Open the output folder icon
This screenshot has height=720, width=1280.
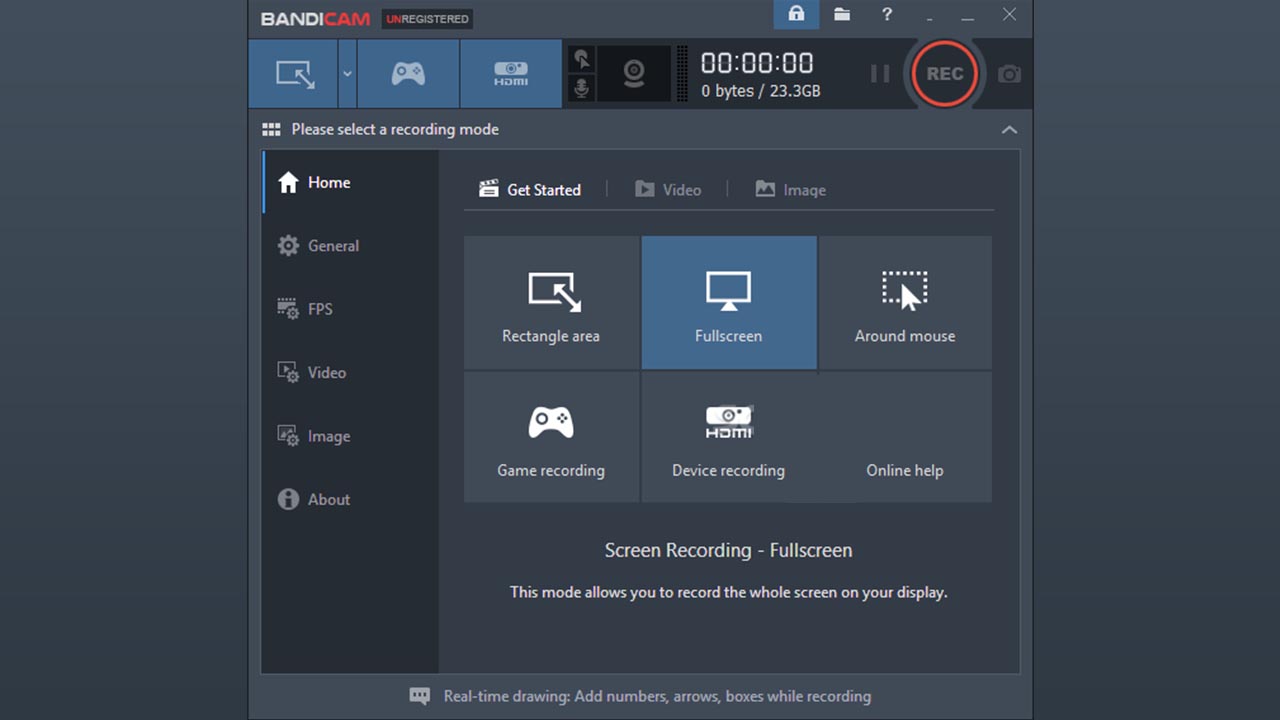pyautogui.click(x=841, y=15)
